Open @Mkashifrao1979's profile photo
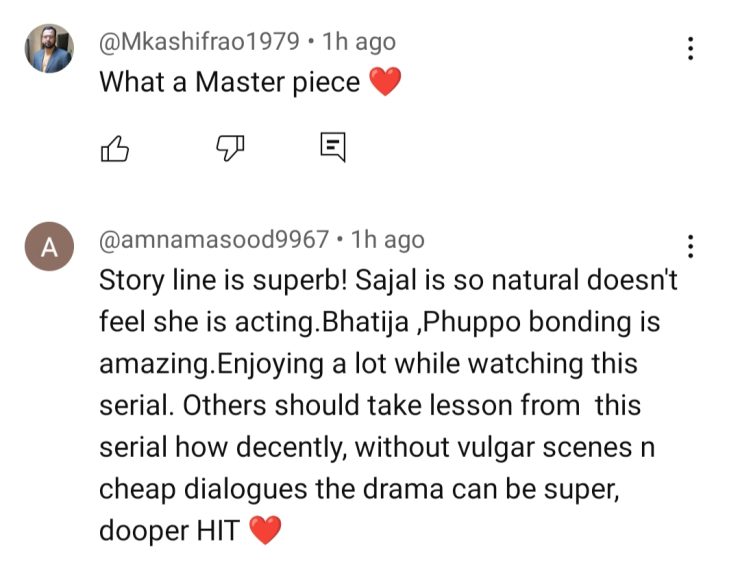 (x=48, y=49)
